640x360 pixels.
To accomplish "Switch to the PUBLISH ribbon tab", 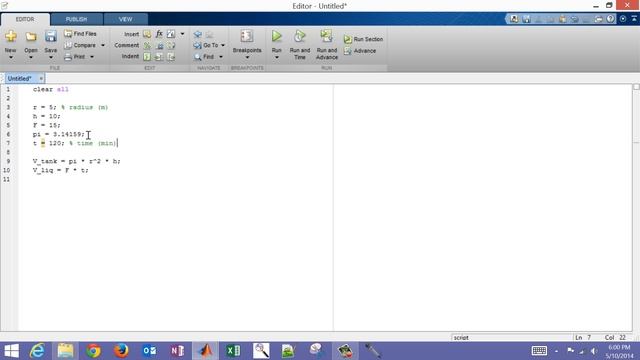I will [76, 19].
